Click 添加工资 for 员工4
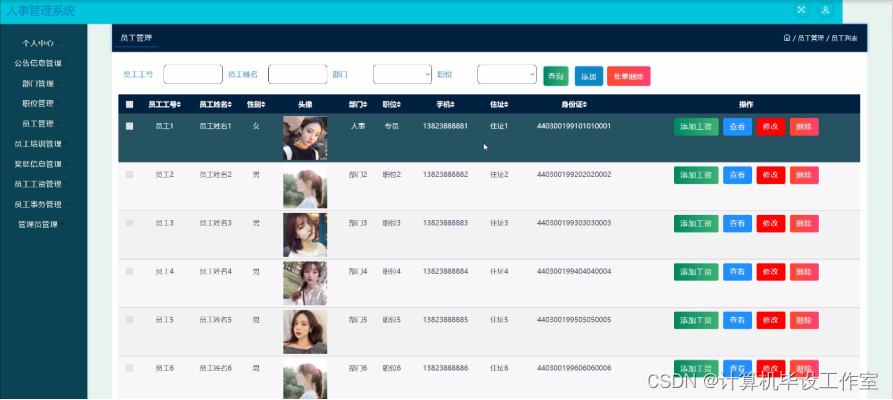This screenshot has width=893, height=400. [696, 272]
